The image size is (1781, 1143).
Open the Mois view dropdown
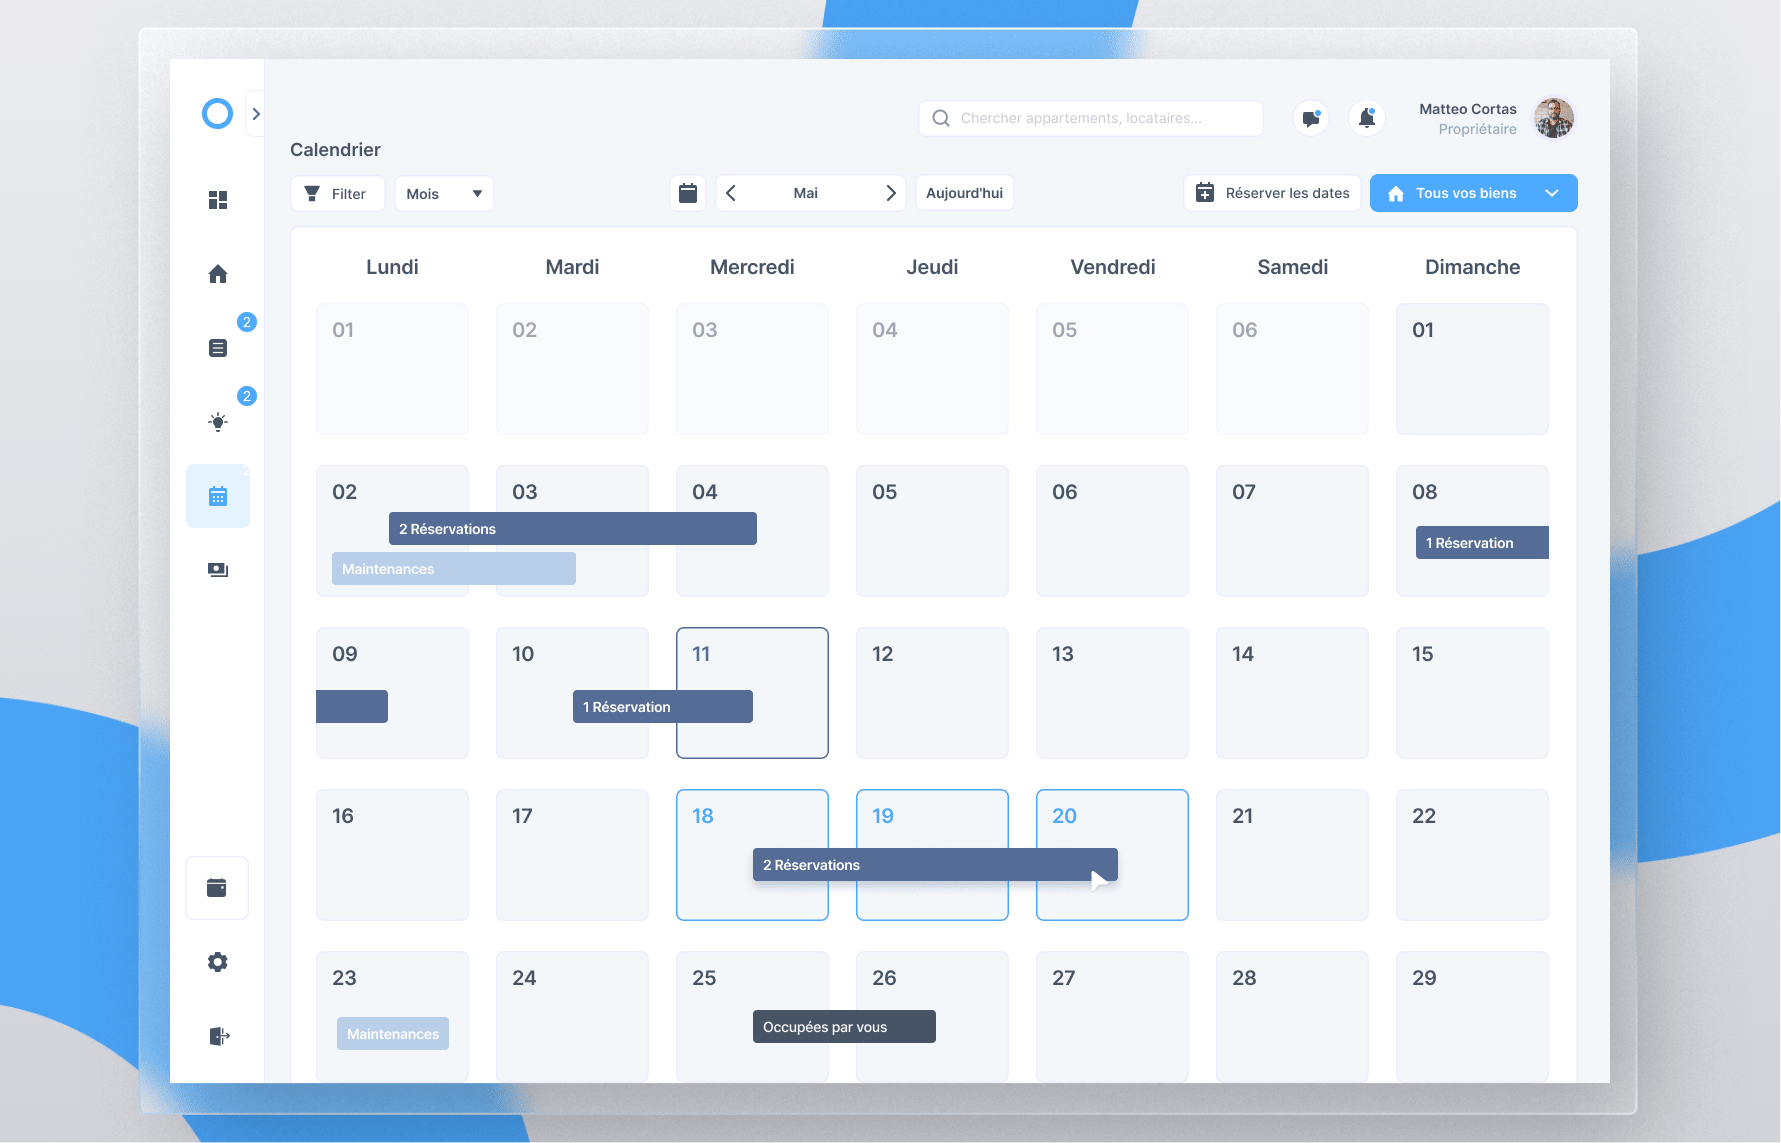(x=444, y=193)
